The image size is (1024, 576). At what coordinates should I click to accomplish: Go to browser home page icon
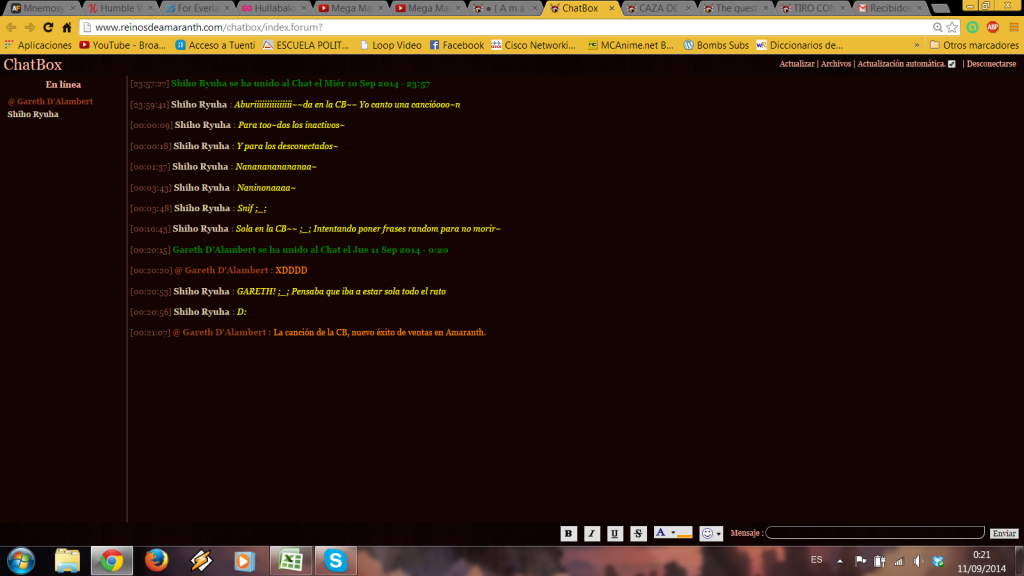pos(66,28)
